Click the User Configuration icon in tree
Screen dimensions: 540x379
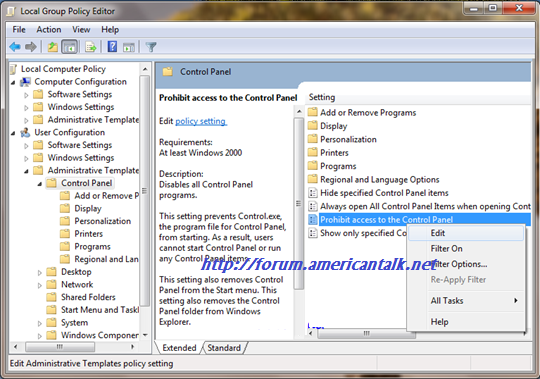pyautogui.click(x=25, y=133)
